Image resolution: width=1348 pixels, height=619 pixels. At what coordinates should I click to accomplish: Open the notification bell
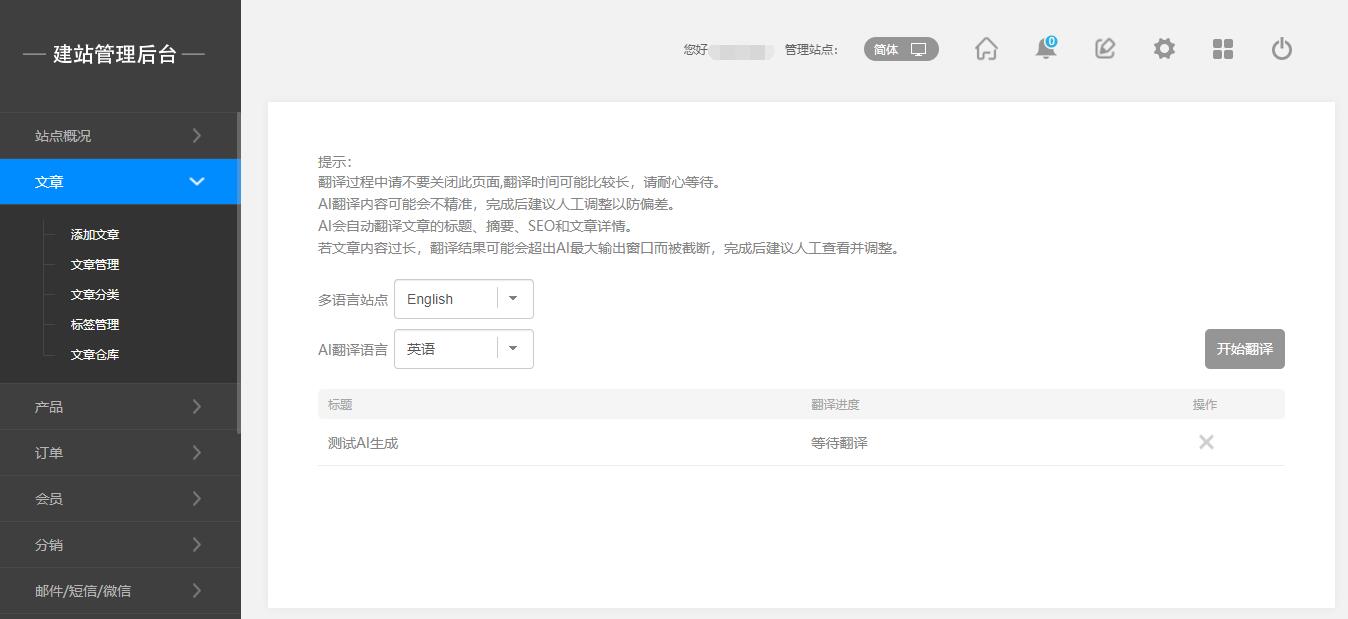pyautogui.click(x=1046, y=49)
